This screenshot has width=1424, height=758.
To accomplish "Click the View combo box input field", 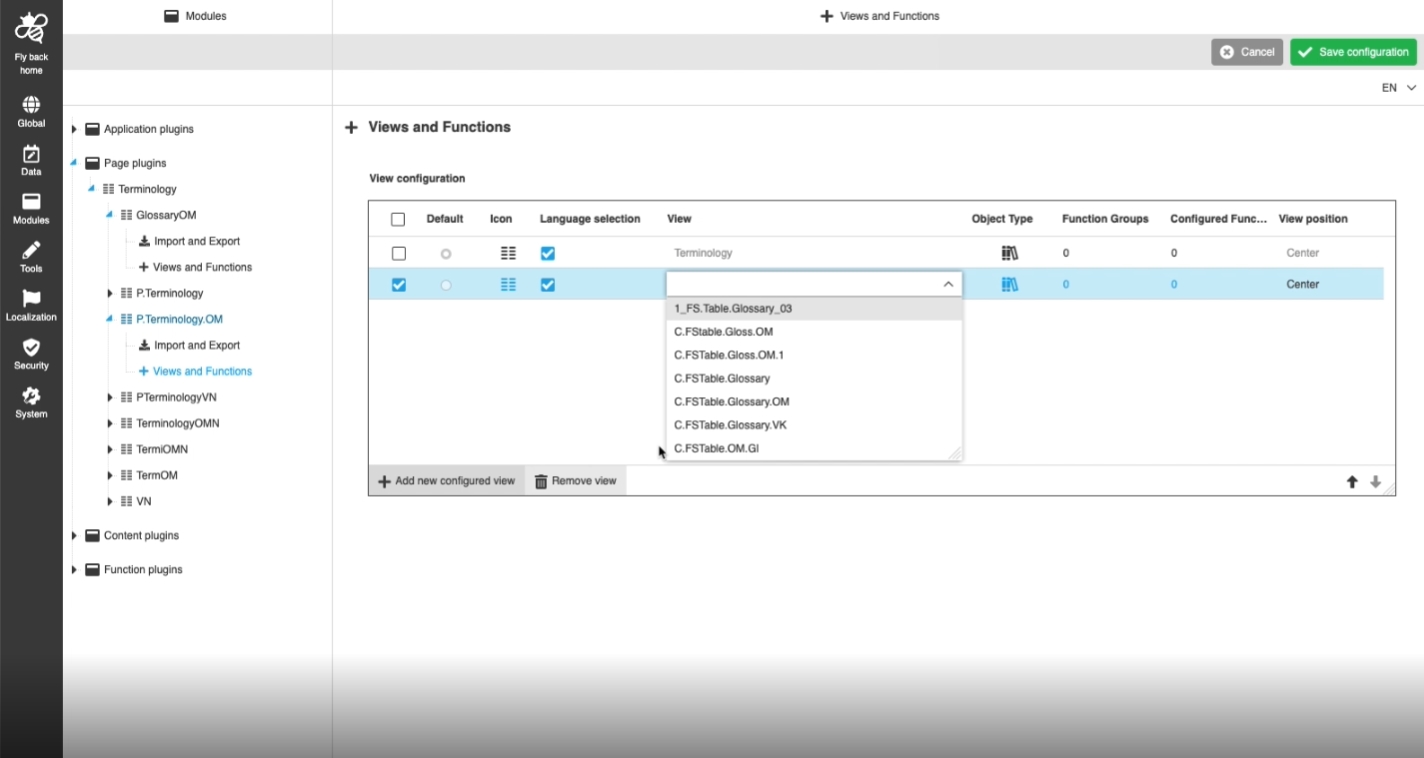I will tap(802, 285).
